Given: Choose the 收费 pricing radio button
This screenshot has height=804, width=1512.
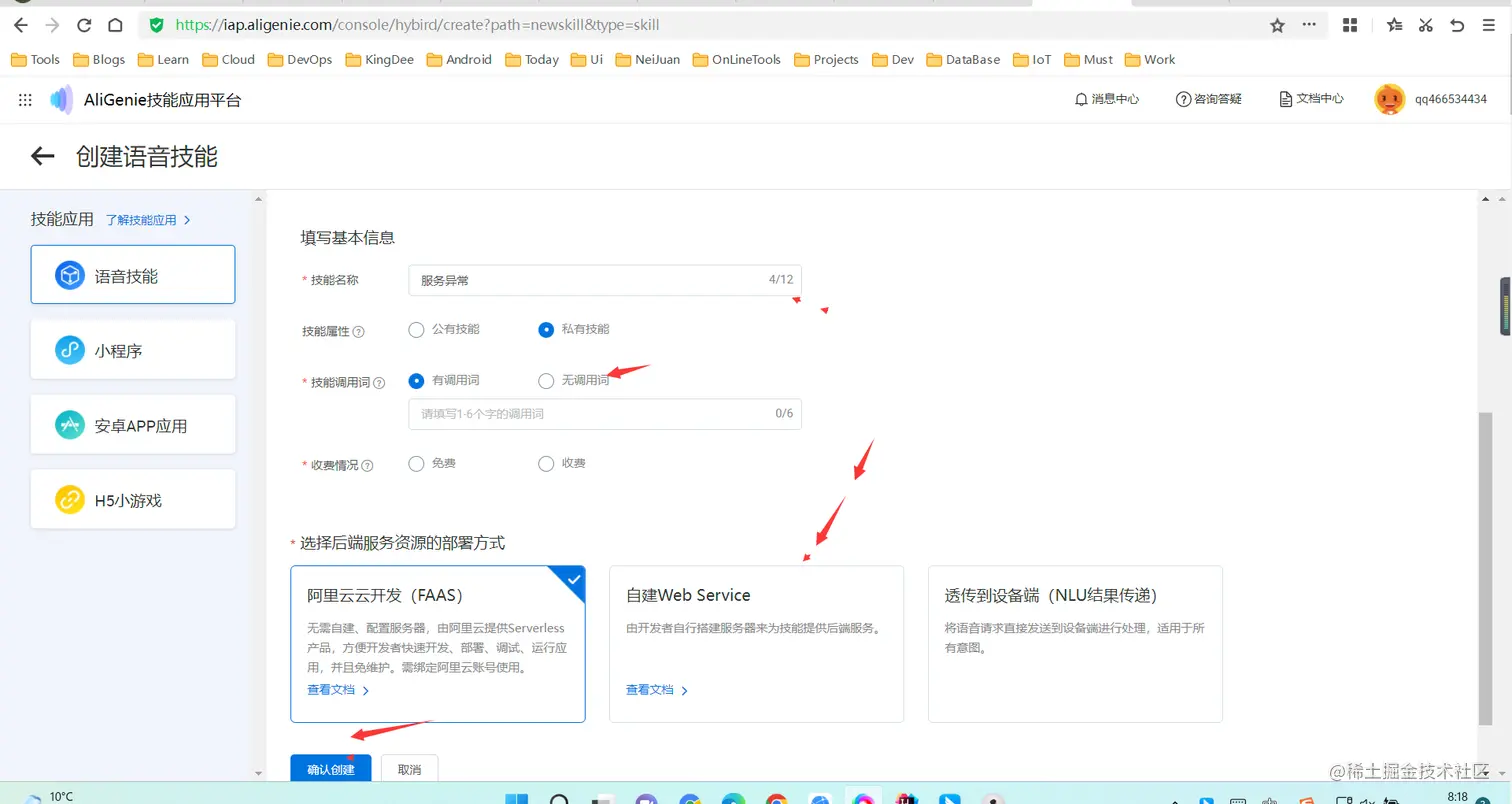Looking at the screenshot, I should (546, 464).
